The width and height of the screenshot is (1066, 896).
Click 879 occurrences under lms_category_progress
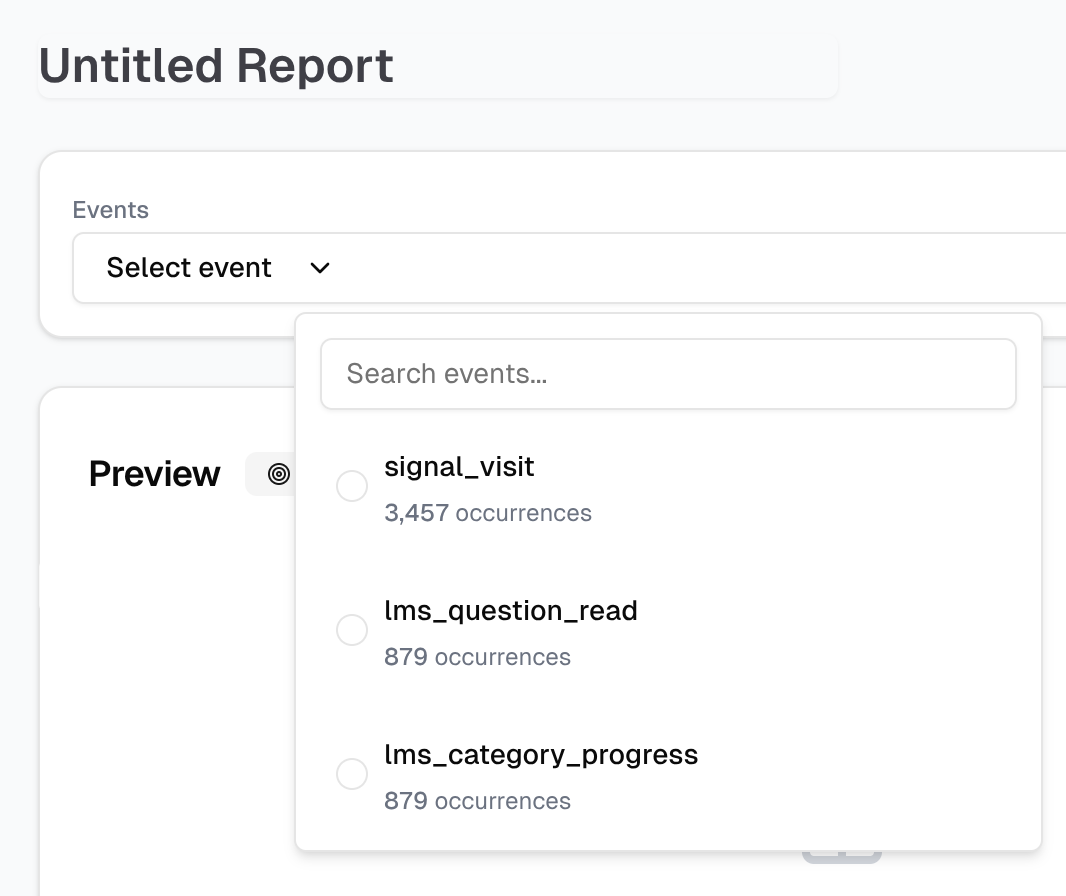(x=477, y=801)
